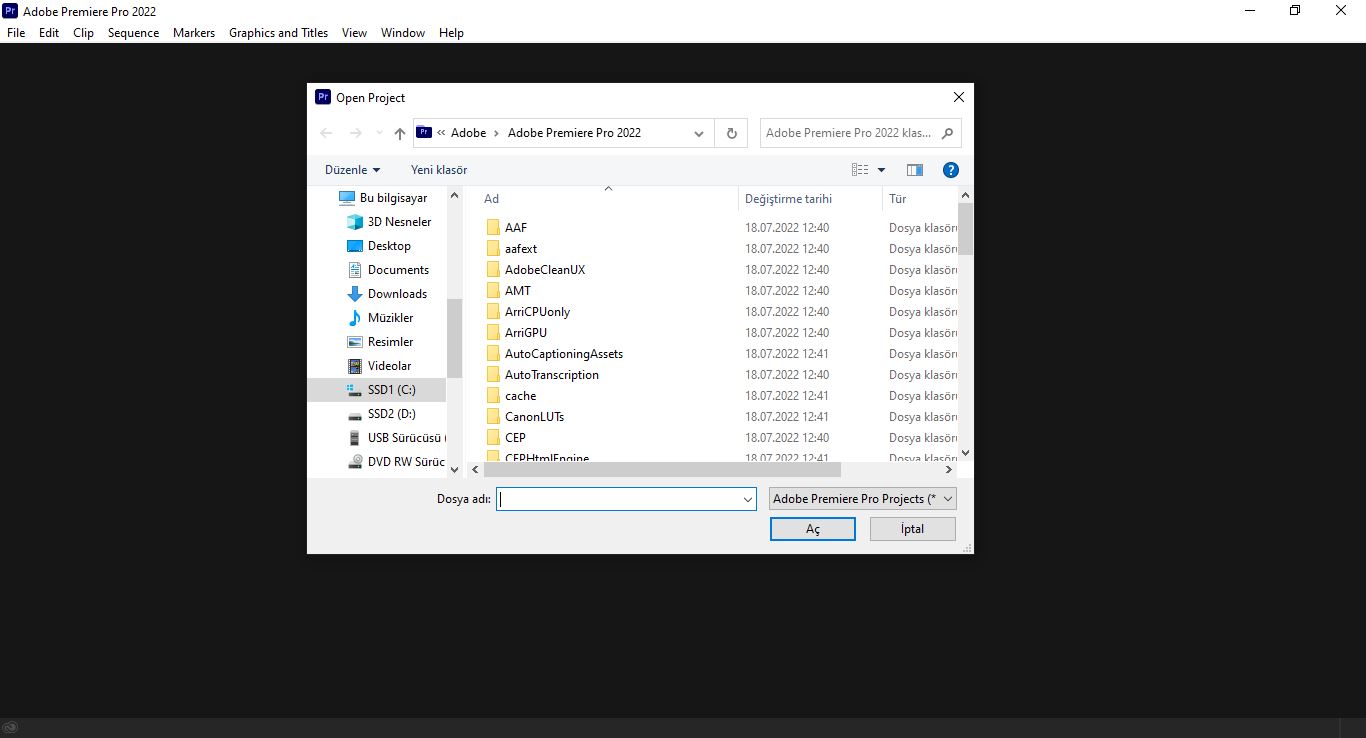Open the Edit menu

point(49,33)
